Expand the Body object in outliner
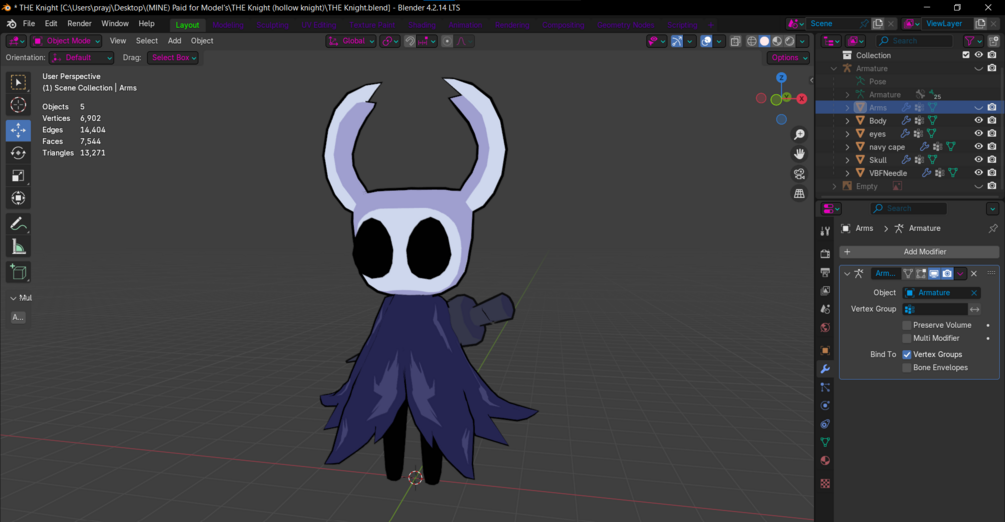 coord(847,121)
